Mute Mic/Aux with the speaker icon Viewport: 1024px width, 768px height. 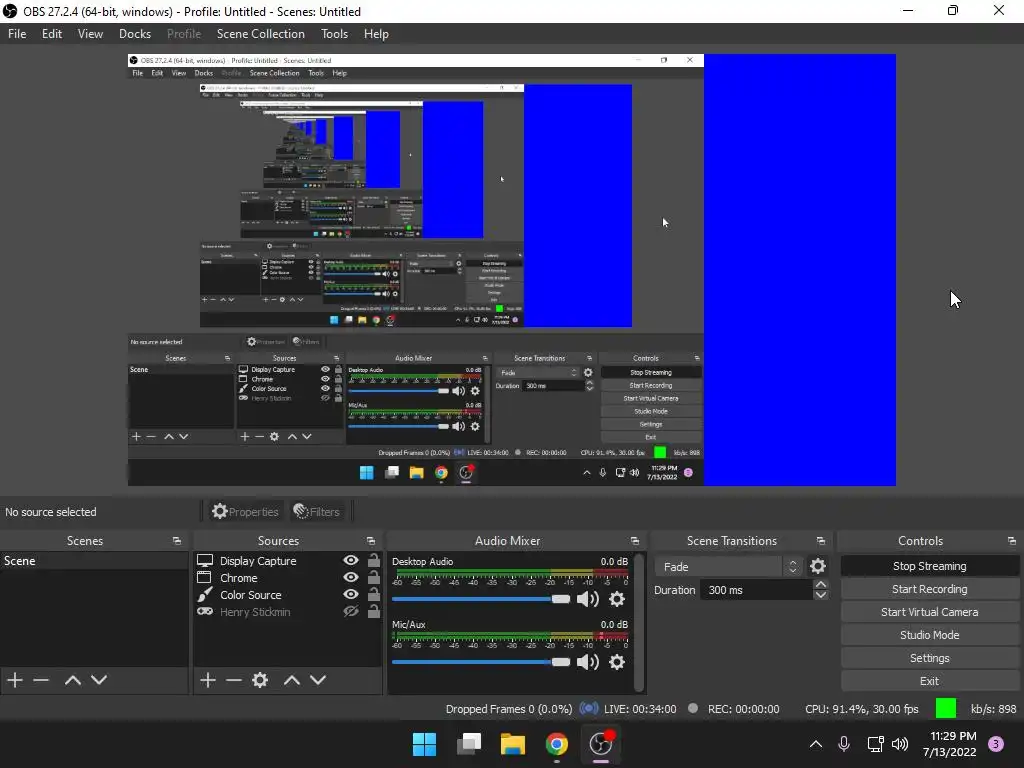click(588, 662)
